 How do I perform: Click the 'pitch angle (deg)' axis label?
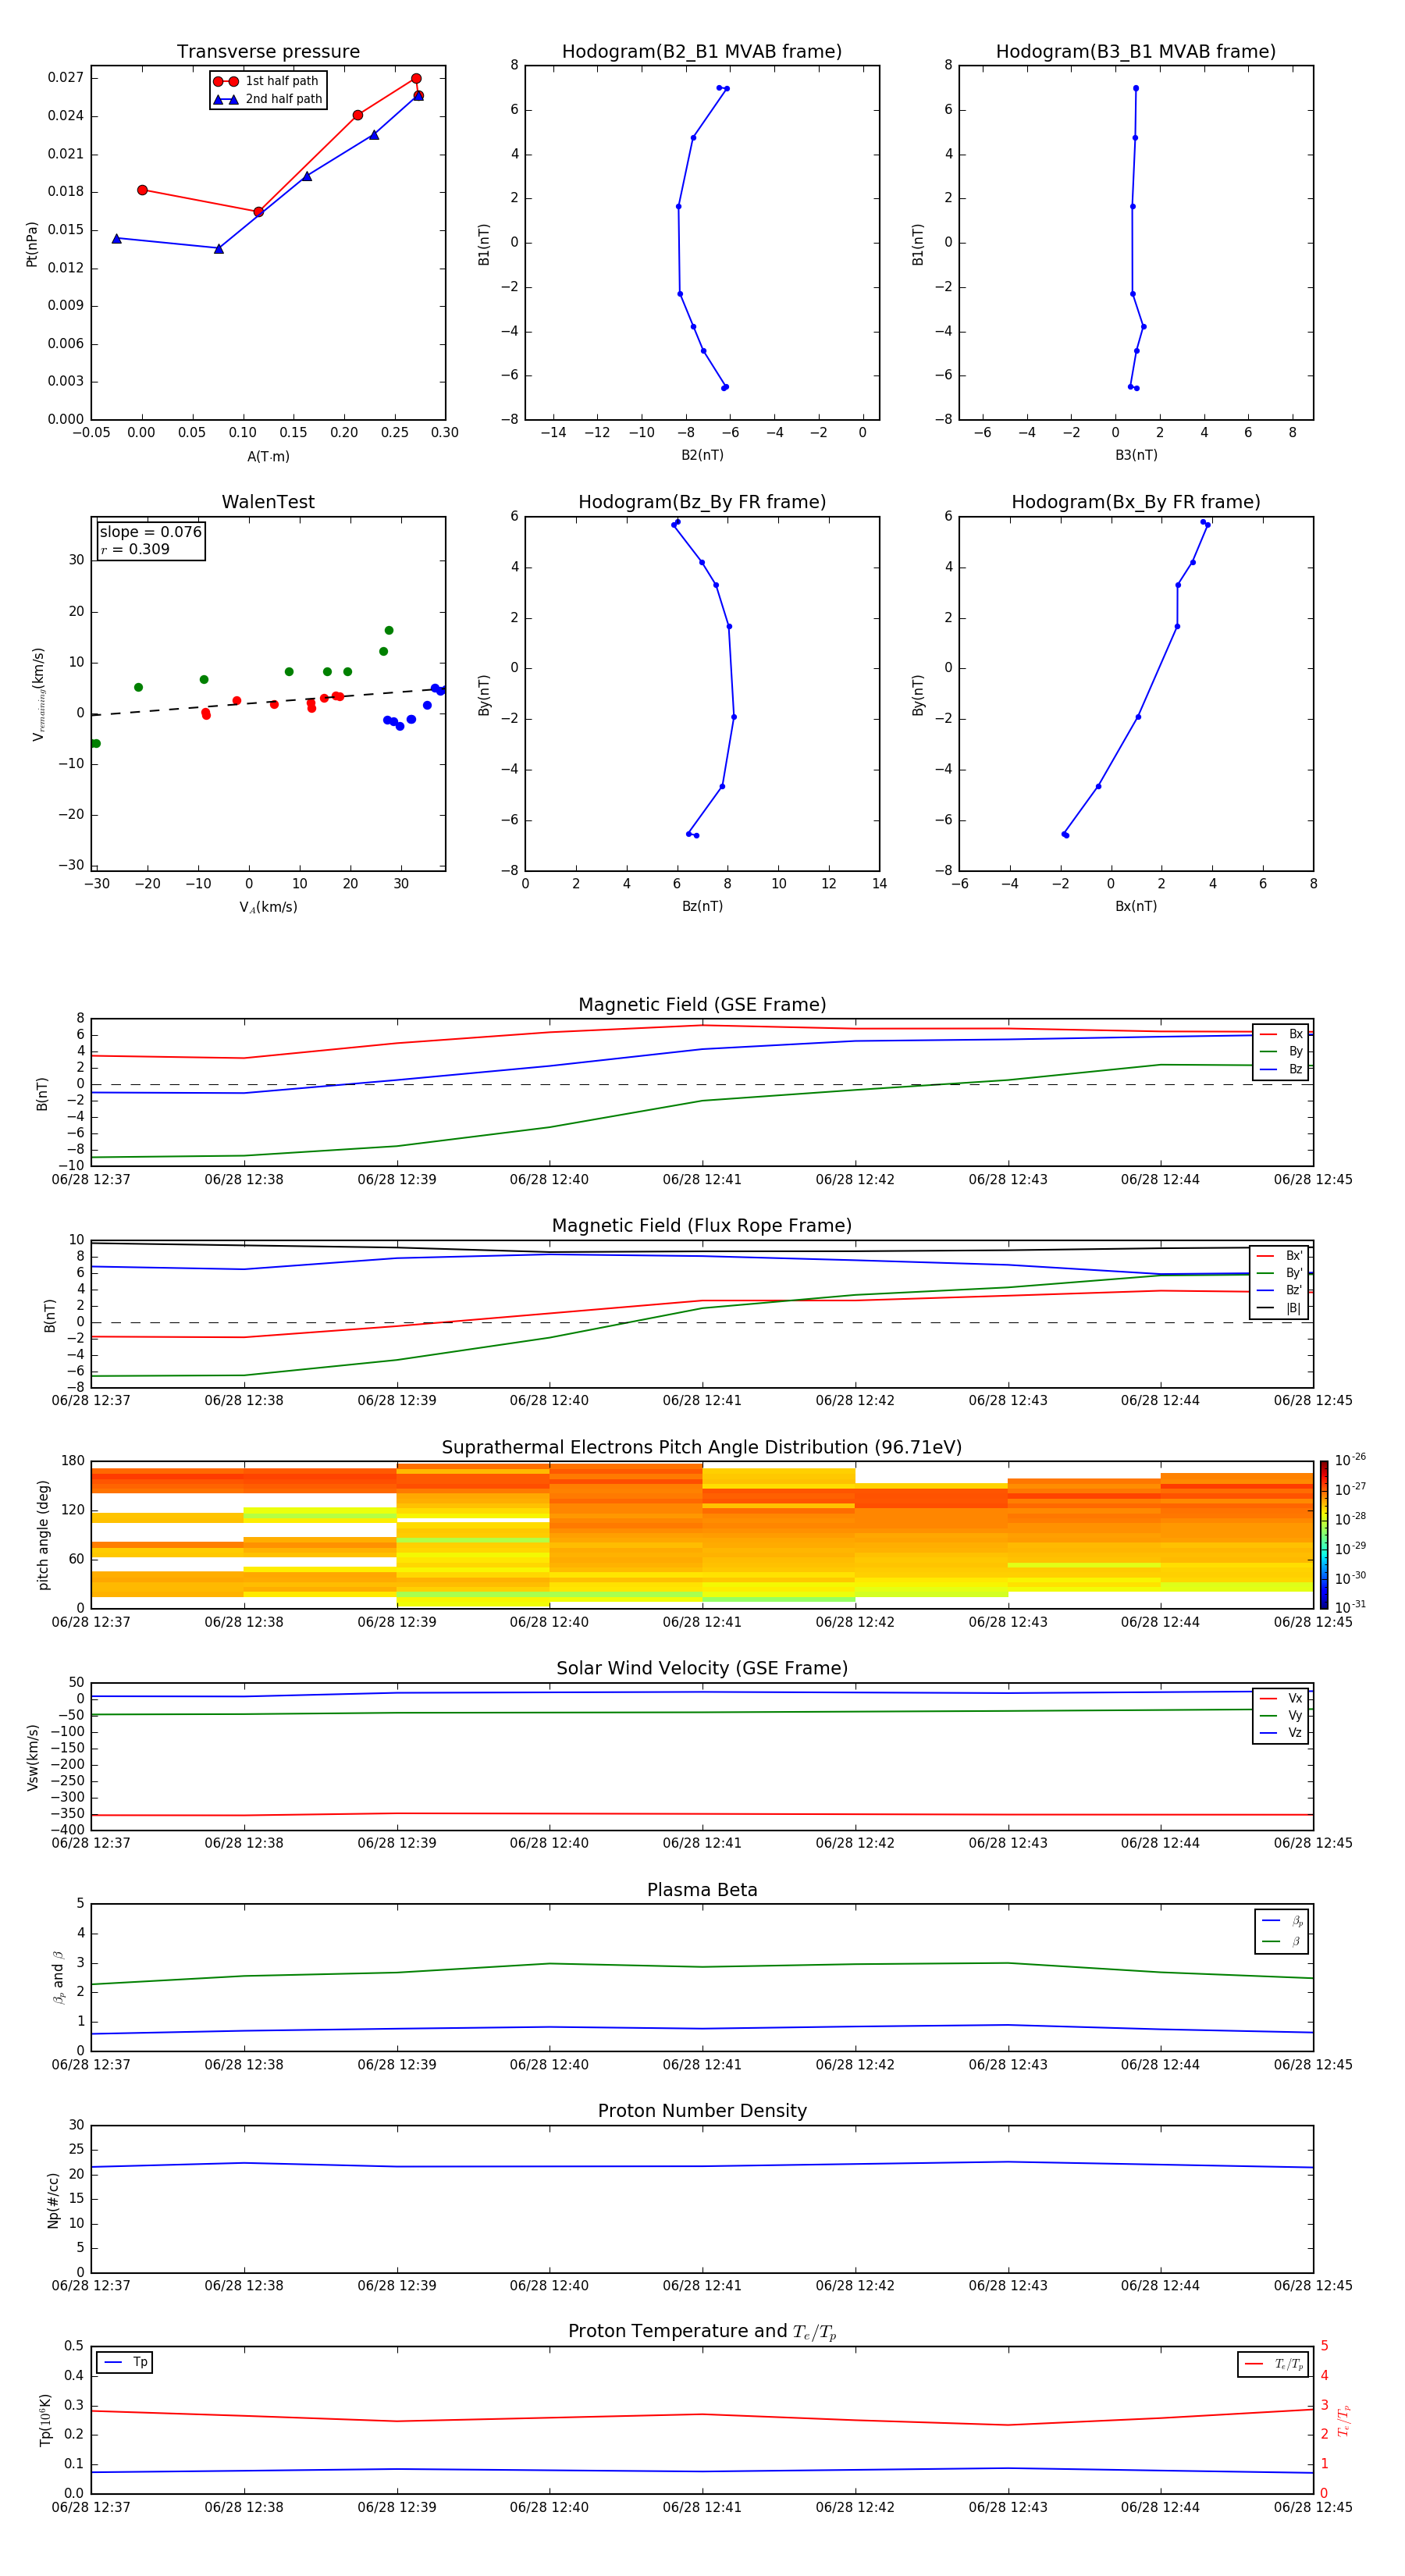[x=43, y=1535]
